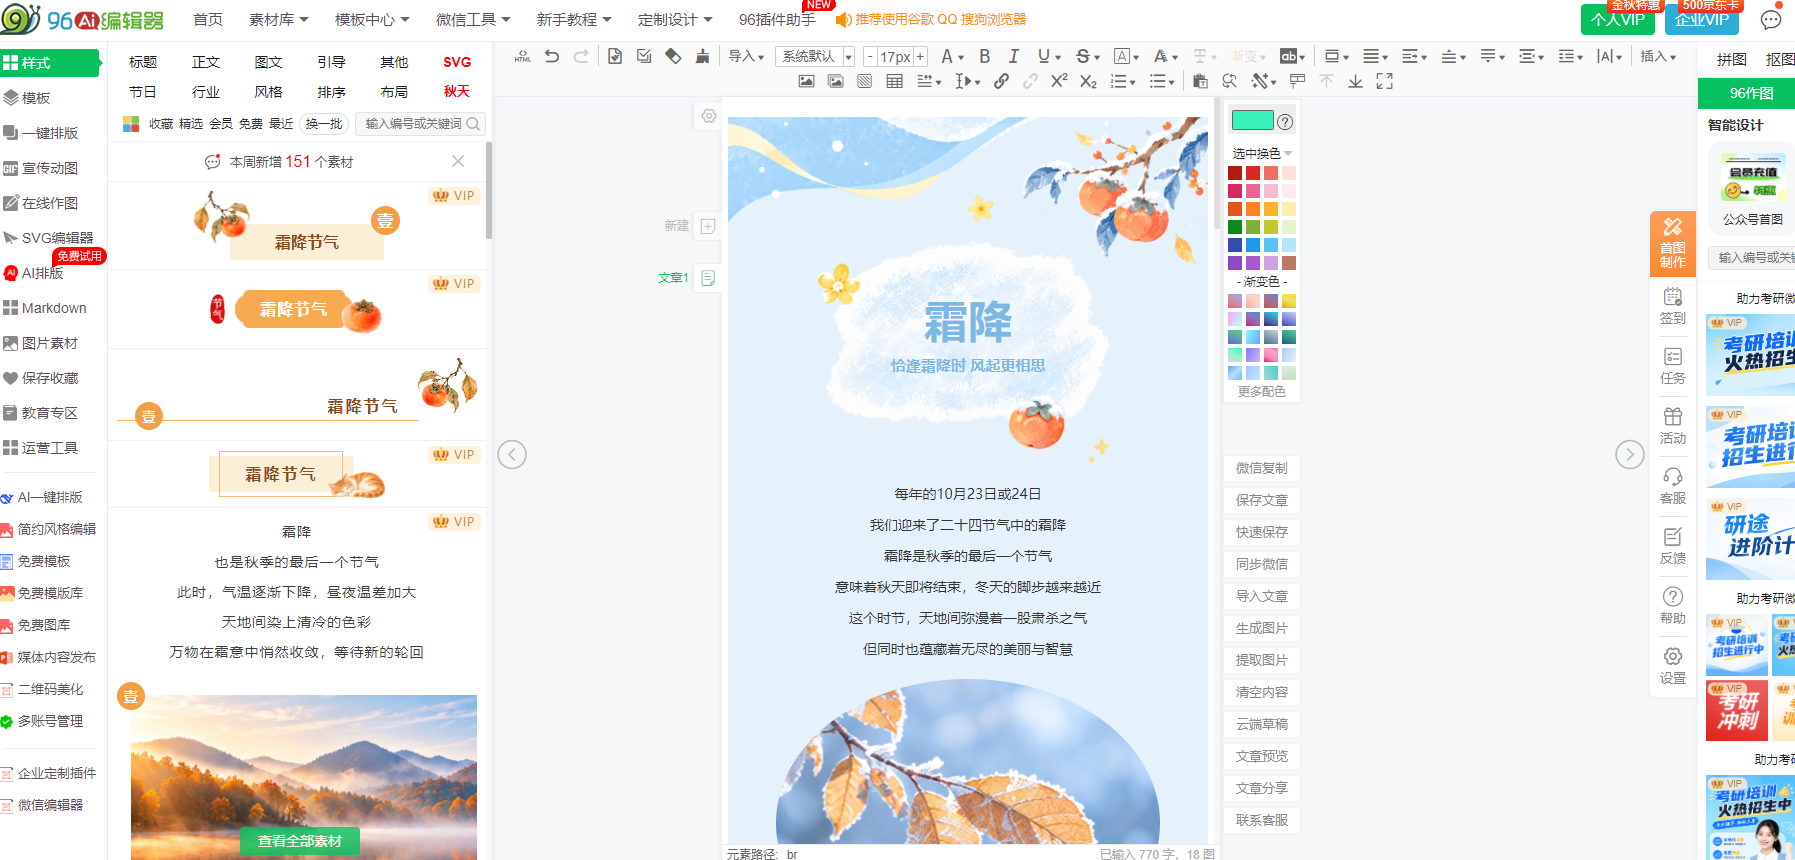Select the format painter brush icon
This screenshot has height=860, width=1795.
click(703, 57)
